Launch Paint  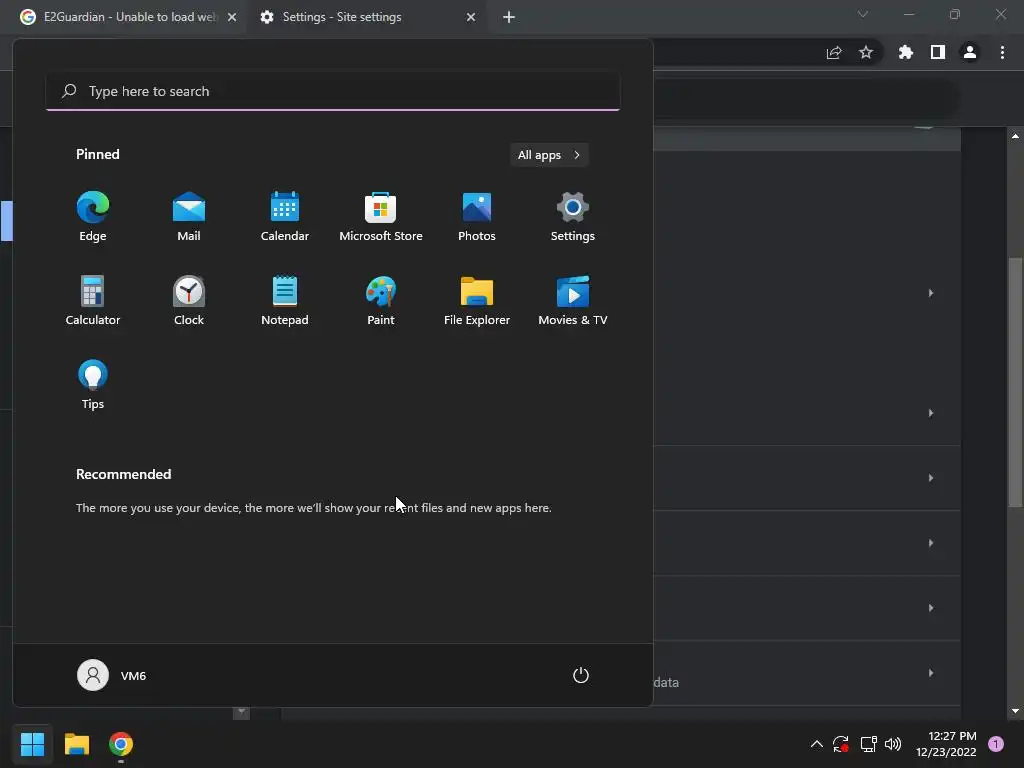click(381, 300)
